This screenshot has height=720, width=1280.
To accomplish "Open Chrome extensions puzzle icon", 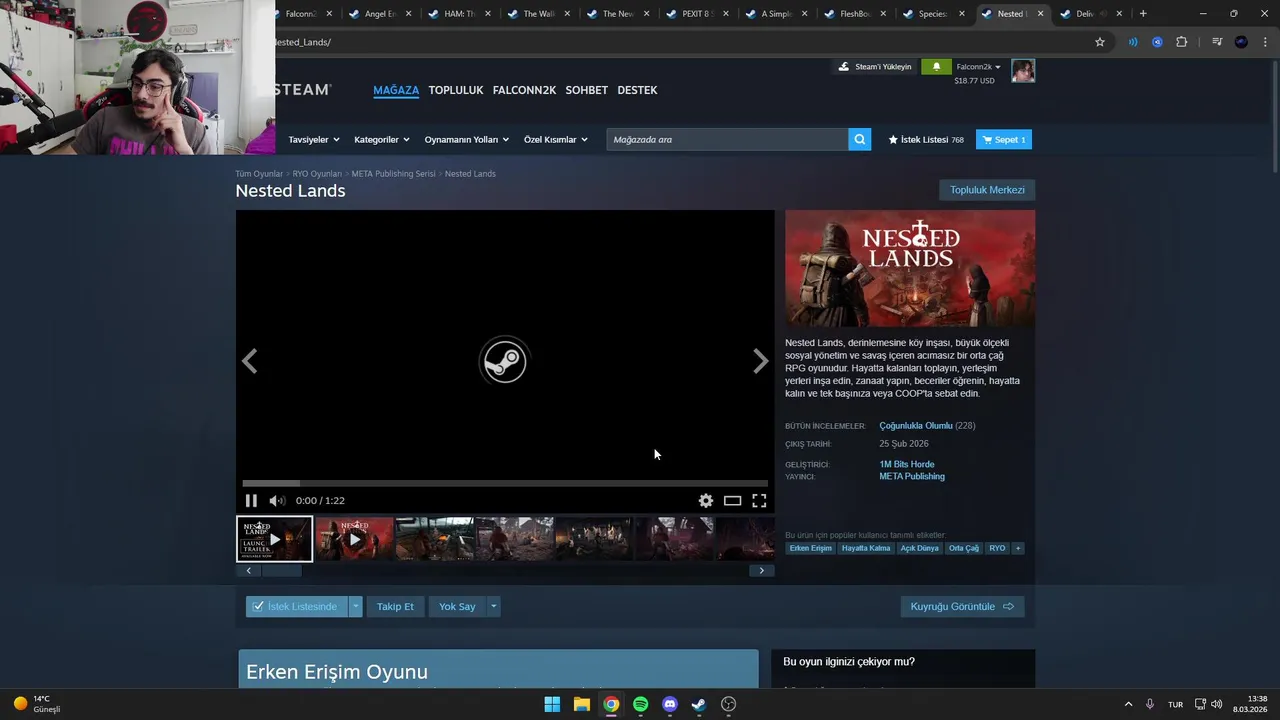I will point(1182,42).
